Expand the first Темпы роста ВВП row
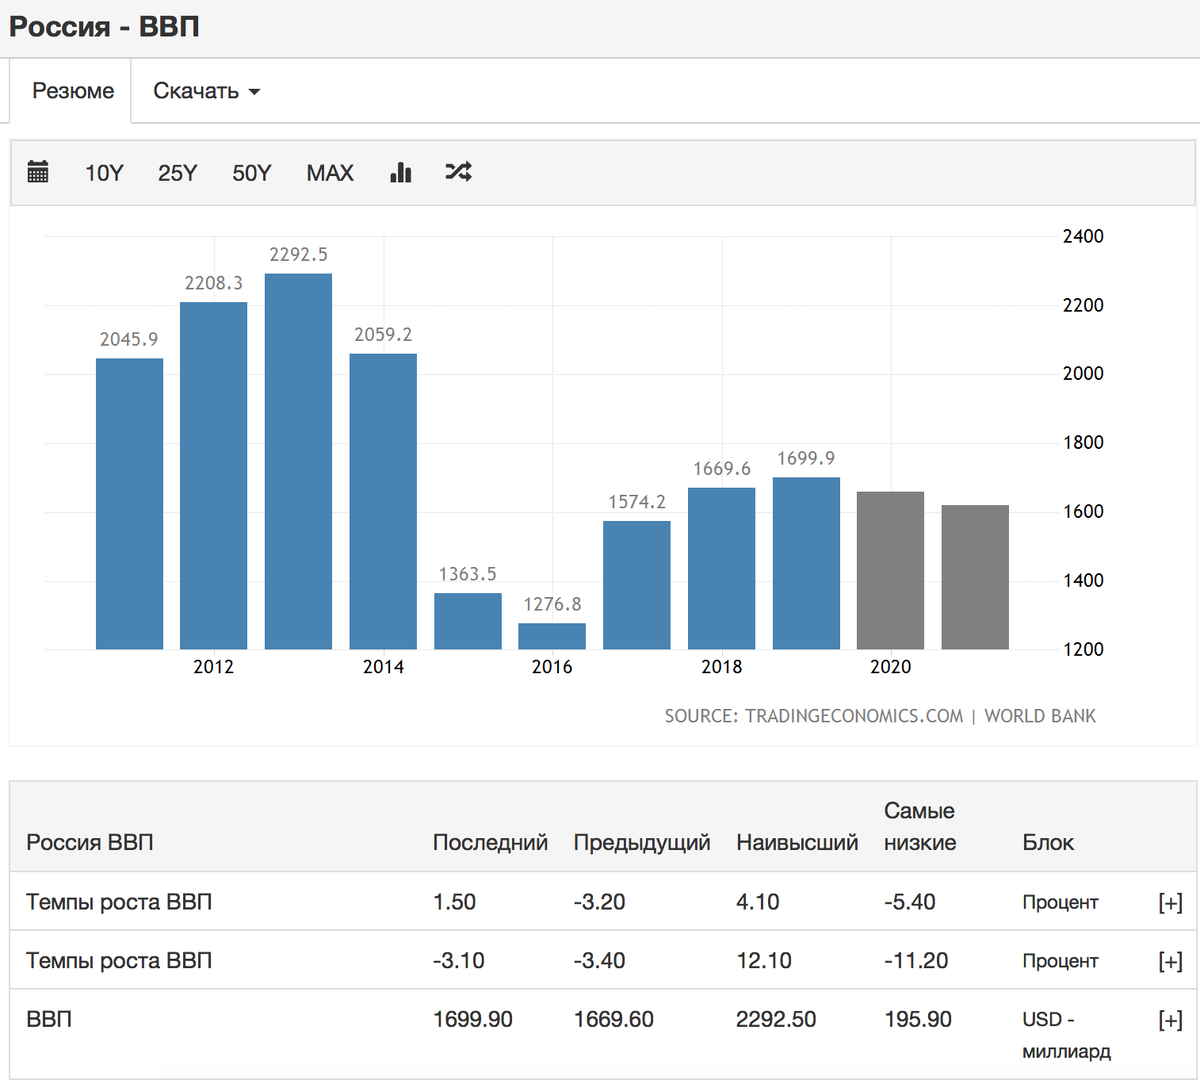 pos(1170,902)
